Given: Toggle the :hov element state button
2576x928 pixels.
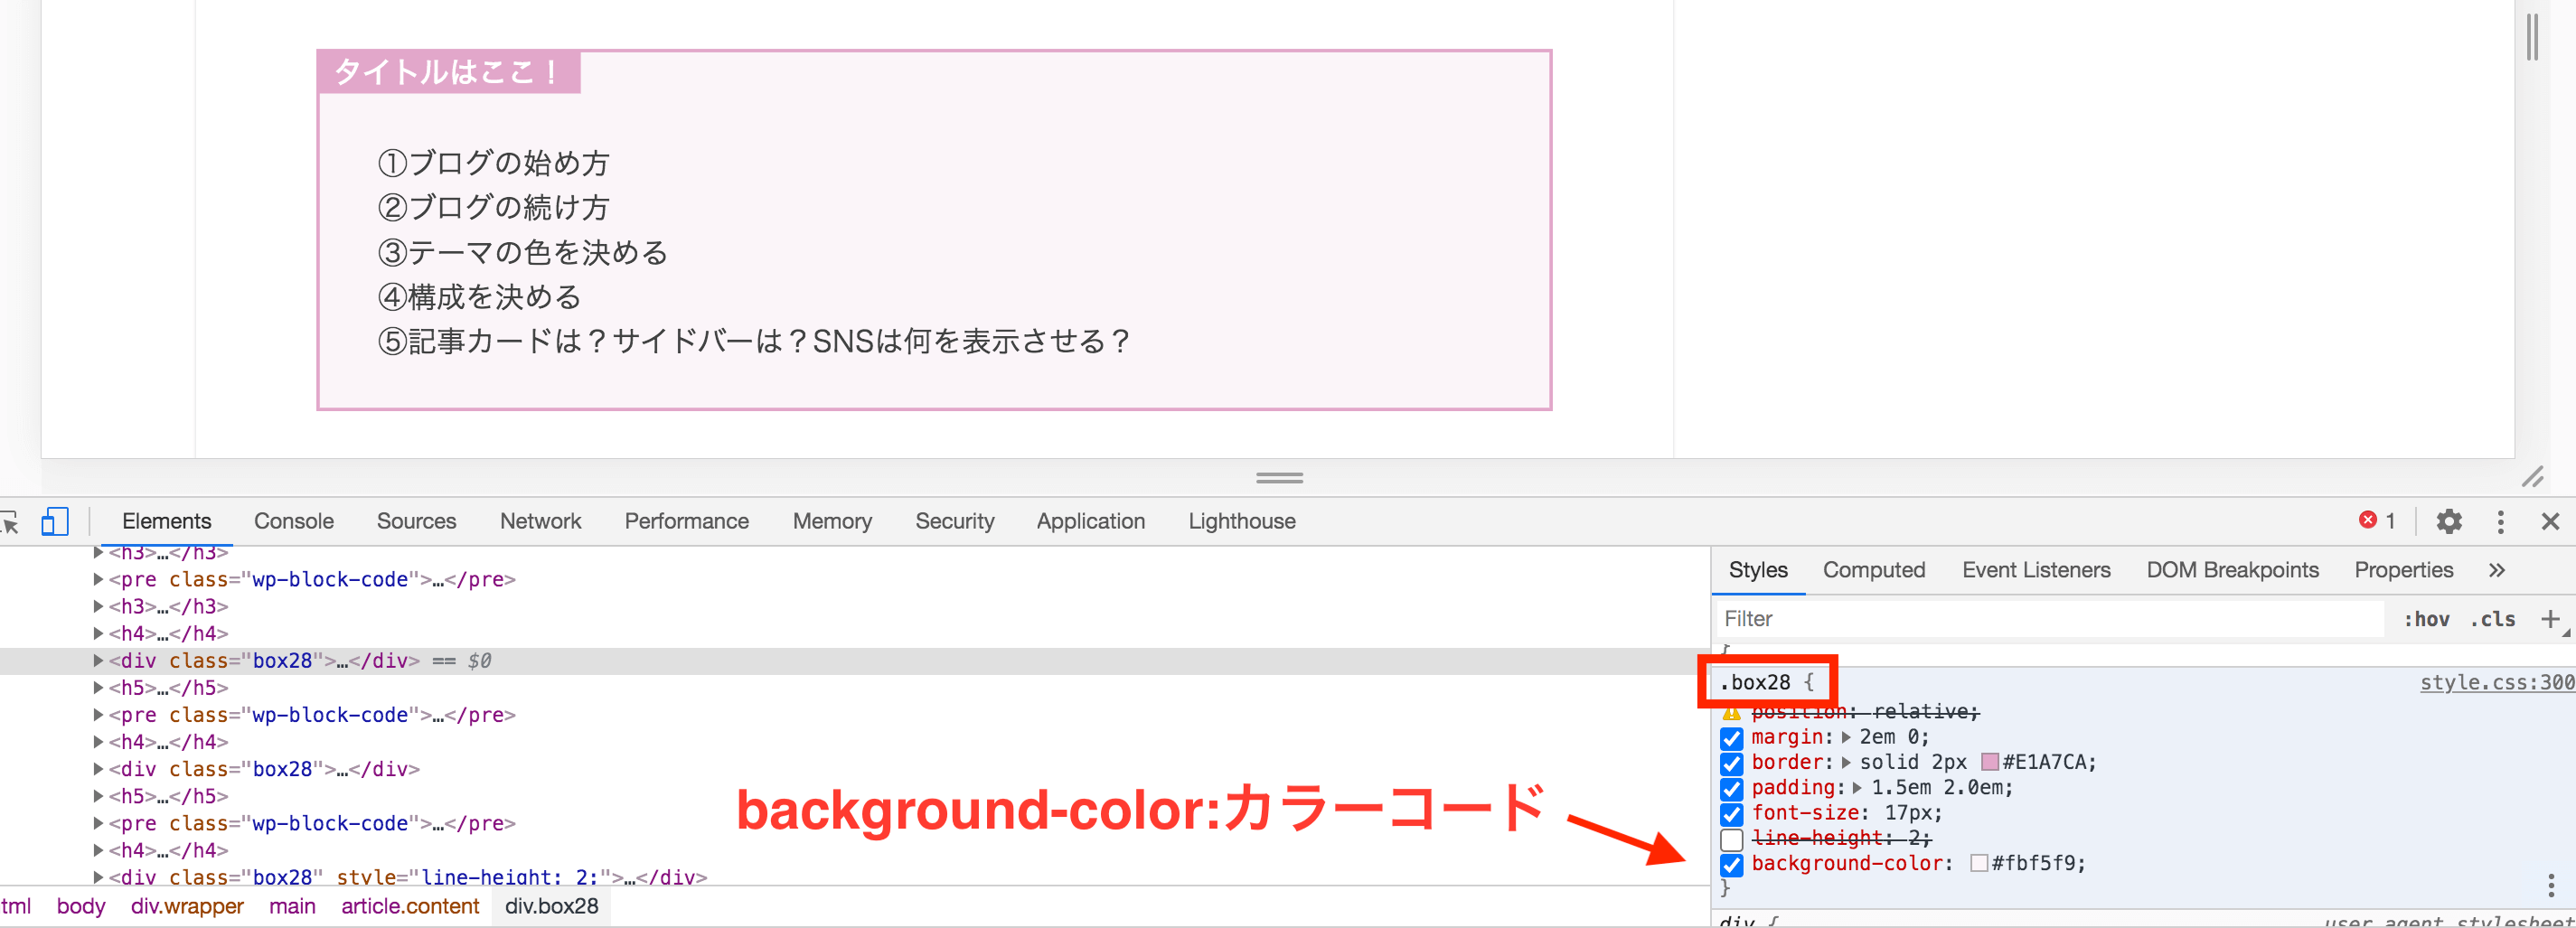Looking at the screenshot, I should (2425, 619).
